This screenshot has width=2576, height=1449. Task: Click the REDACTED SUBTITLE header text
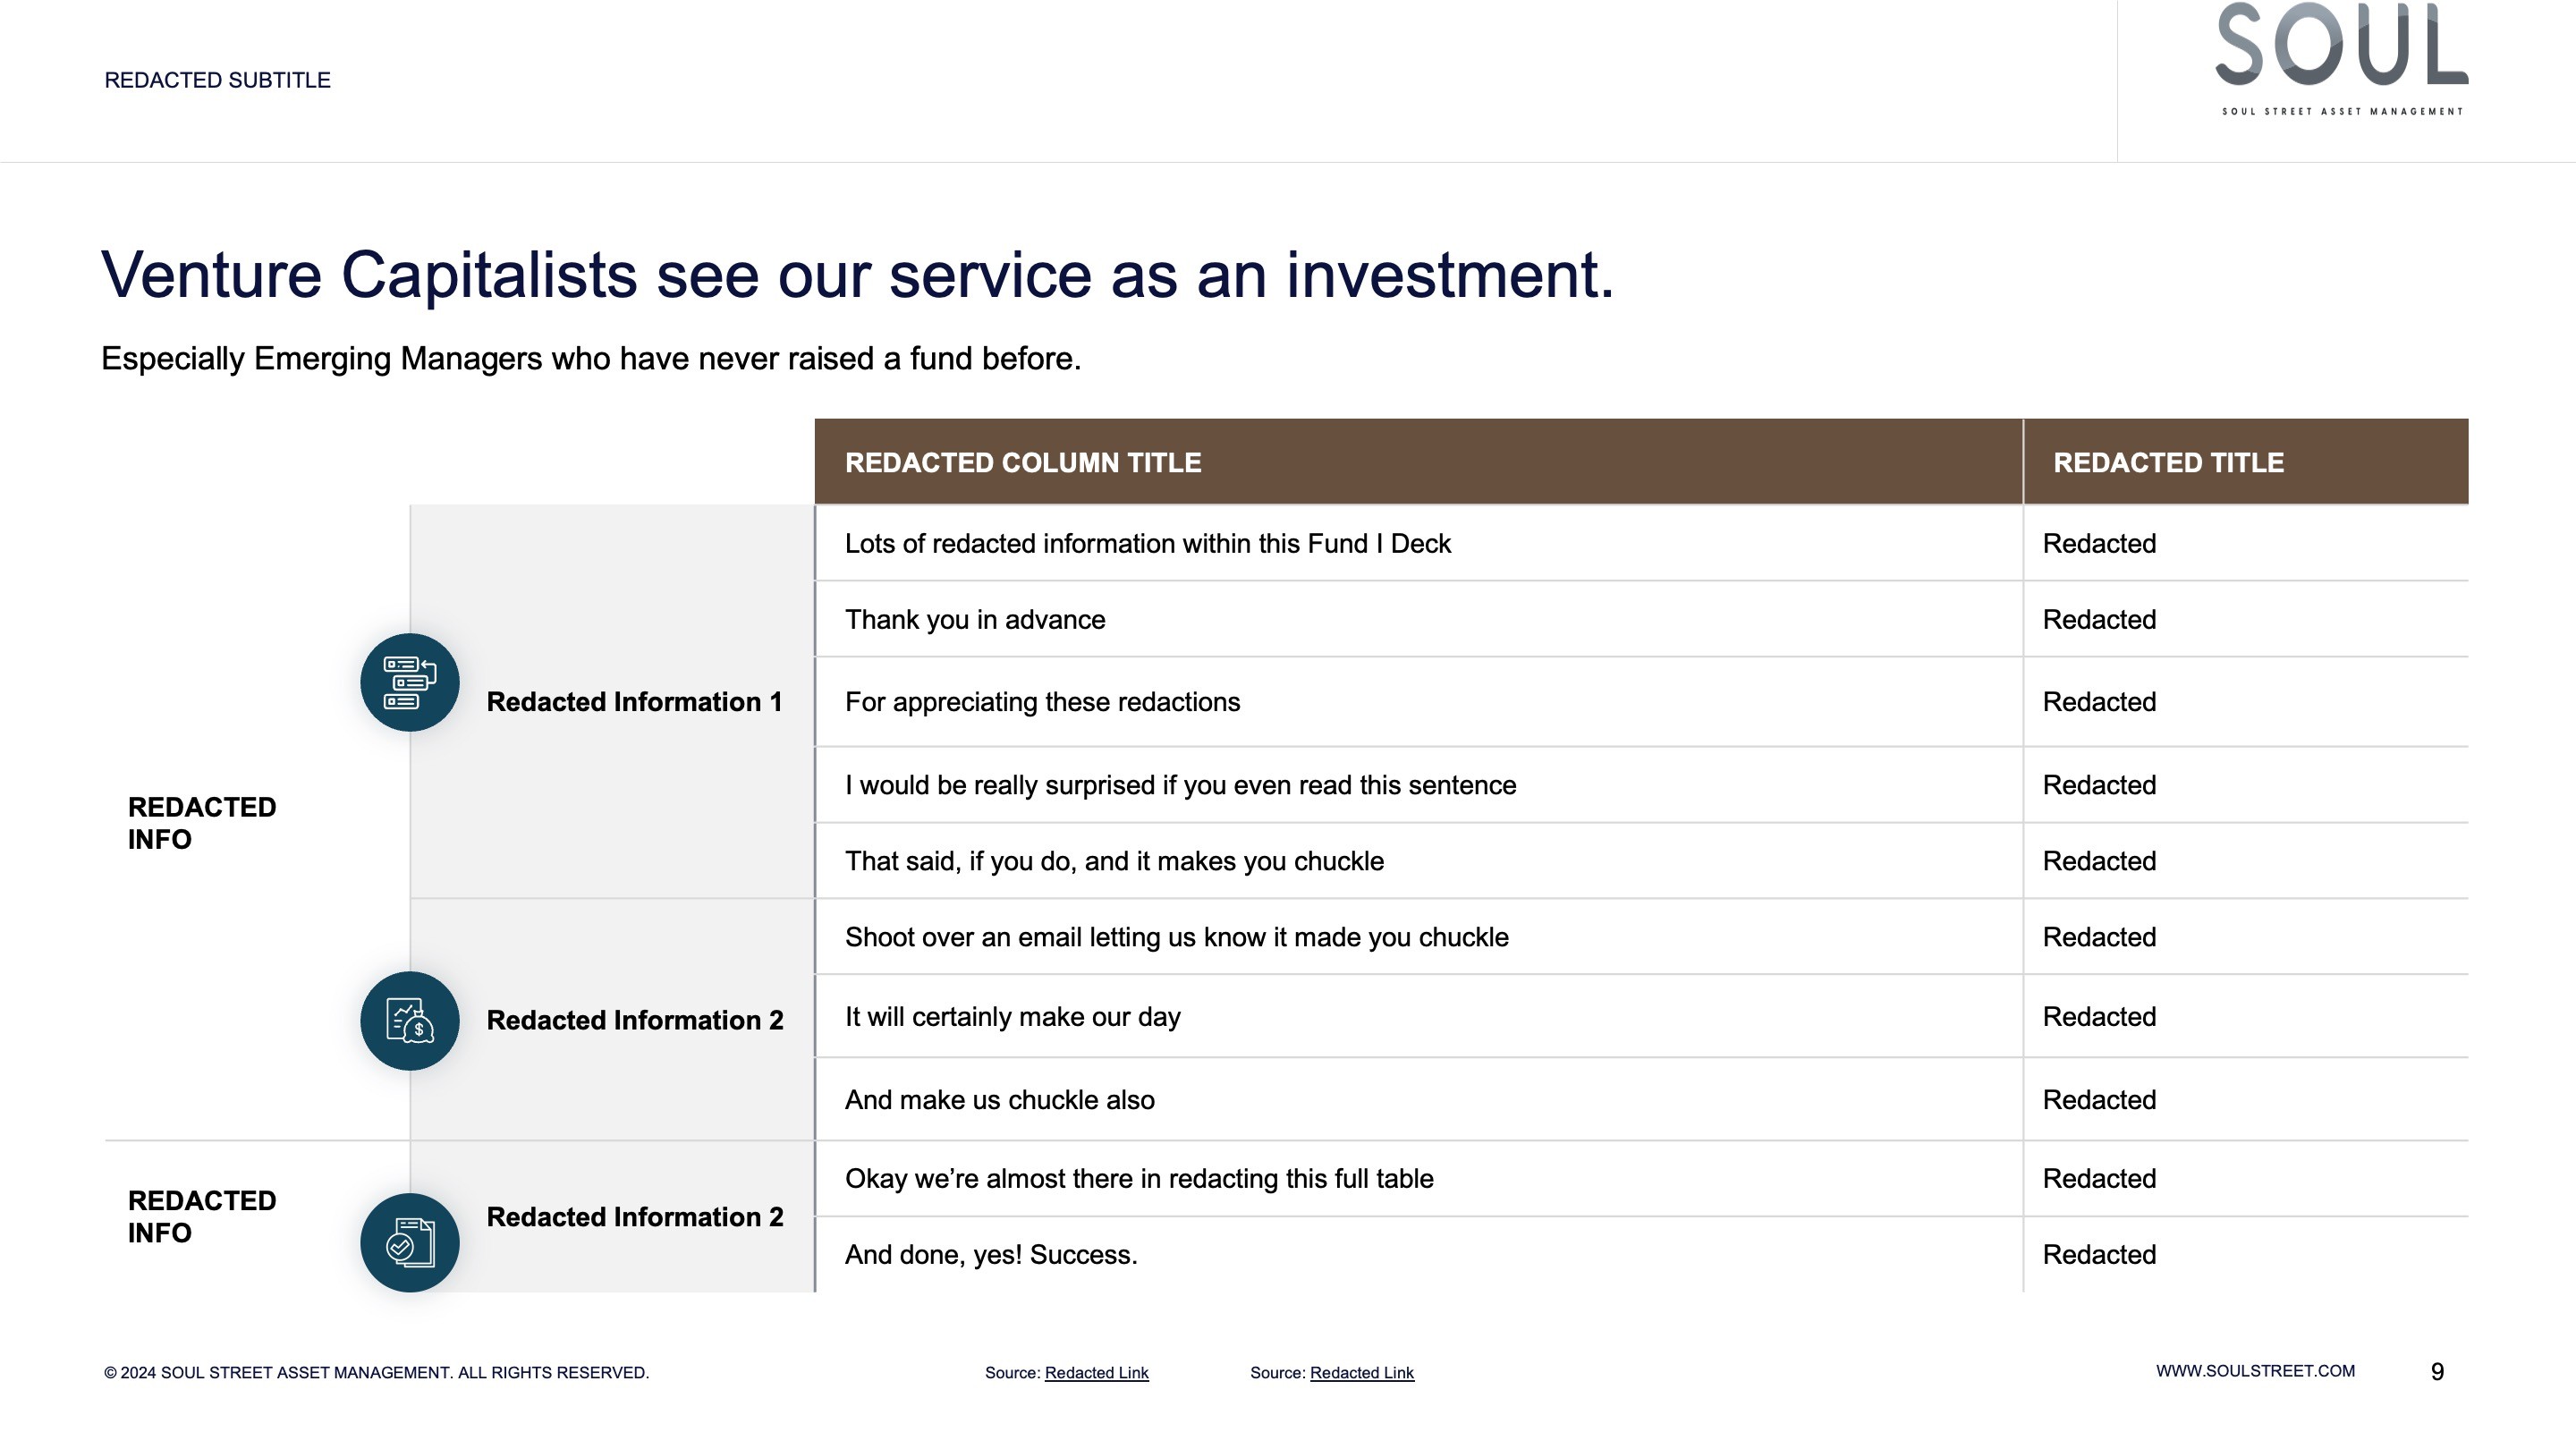point(217,80)
